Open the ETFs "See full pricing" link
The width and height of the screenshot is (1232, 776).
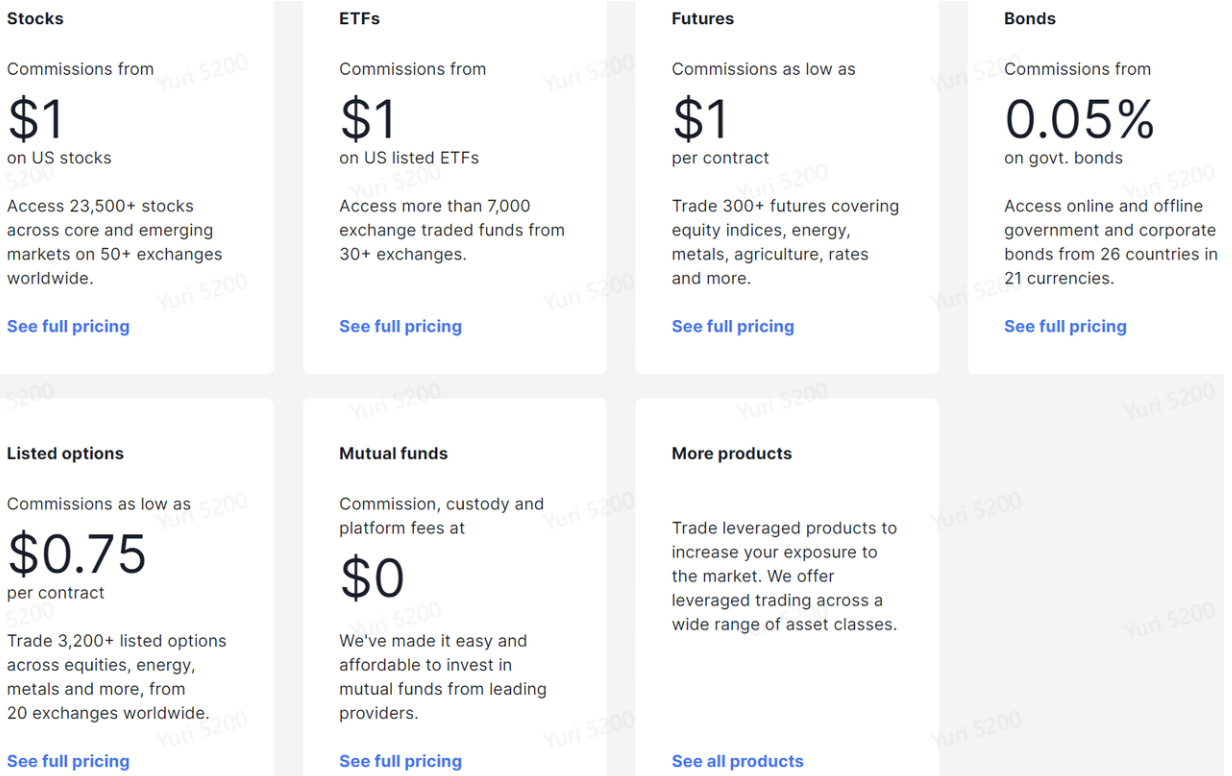click(400, 326)
